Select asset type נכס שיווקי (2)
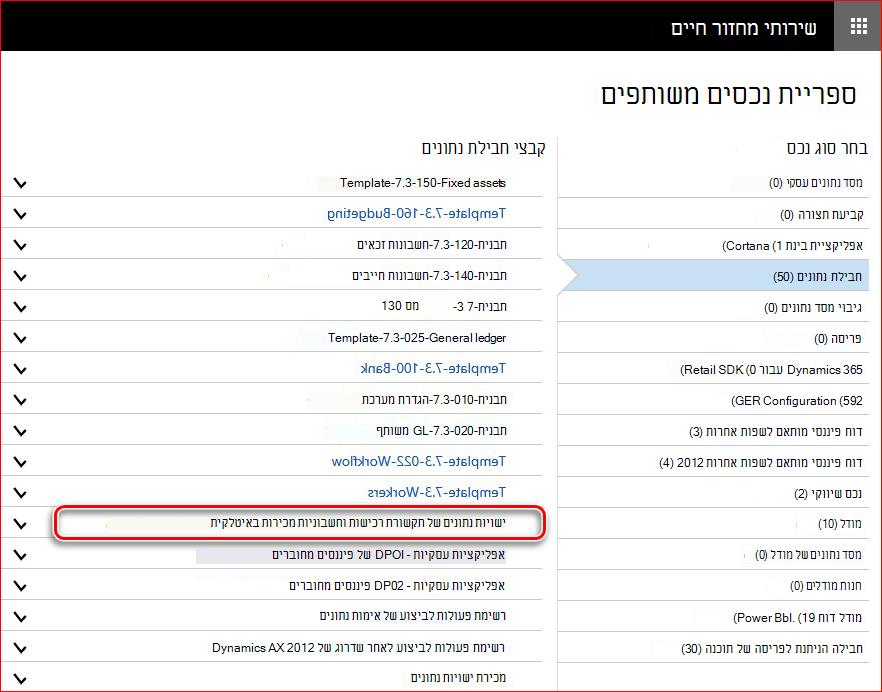This screenshot has height=692, width=882. click(827, 493)
